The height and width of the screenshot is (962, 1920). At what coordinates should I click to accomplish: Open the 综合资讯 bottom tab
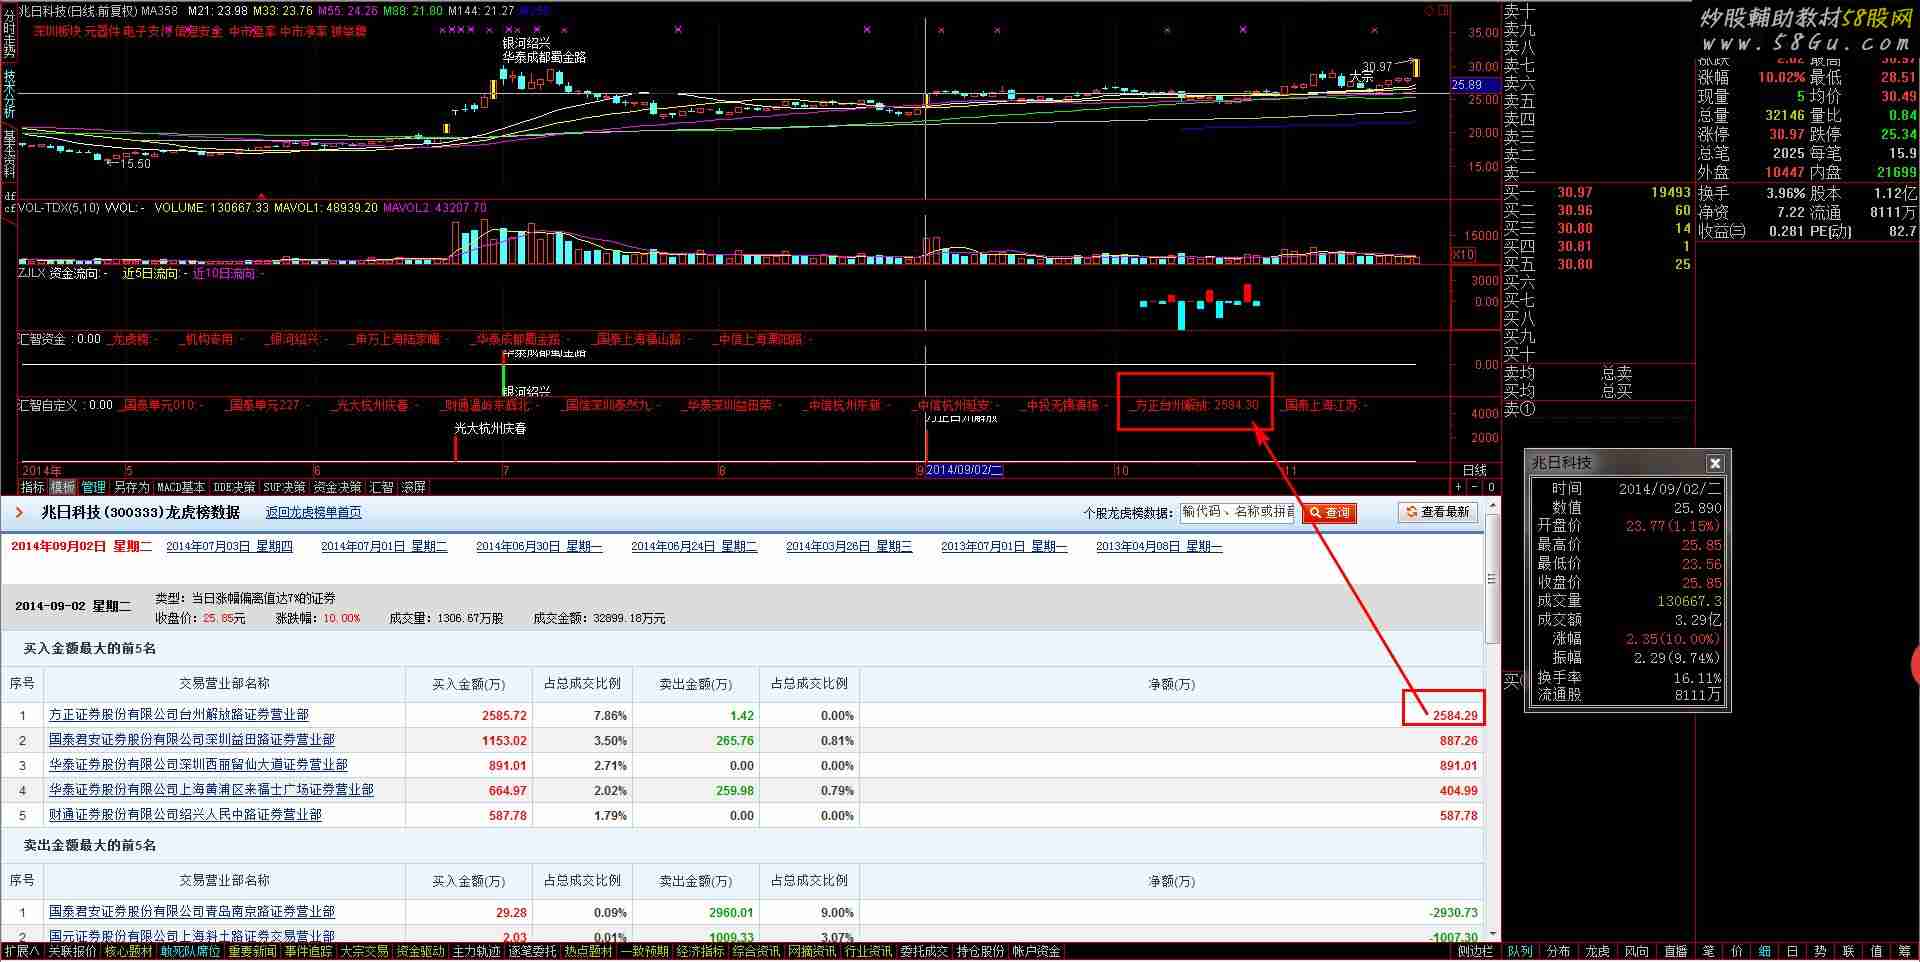pyautogui.click(x=756, y=951)
